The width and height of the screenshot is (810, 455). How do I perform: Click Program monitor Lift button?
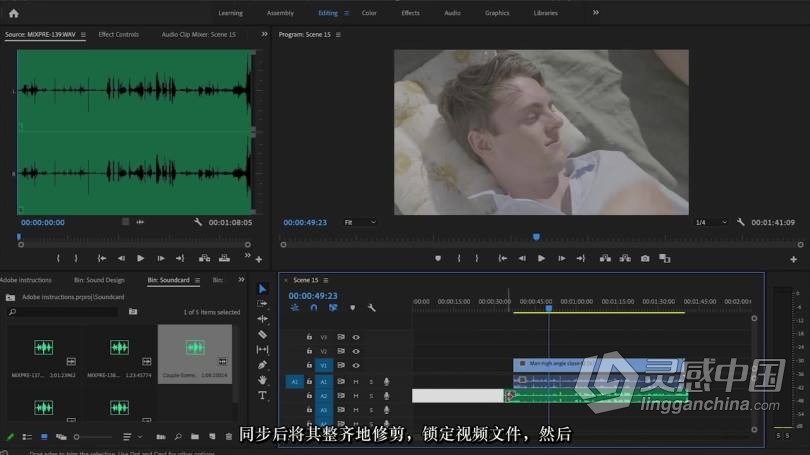(x=605, y=258)
